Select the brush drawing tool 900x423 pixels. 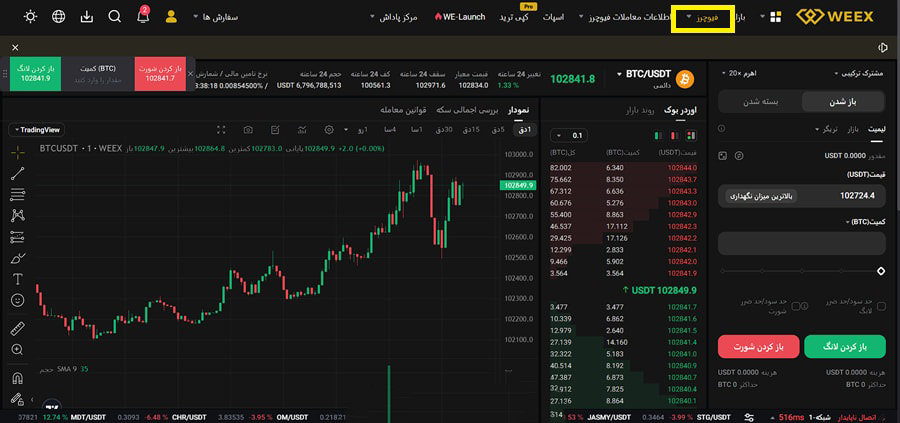pos(18,258)
